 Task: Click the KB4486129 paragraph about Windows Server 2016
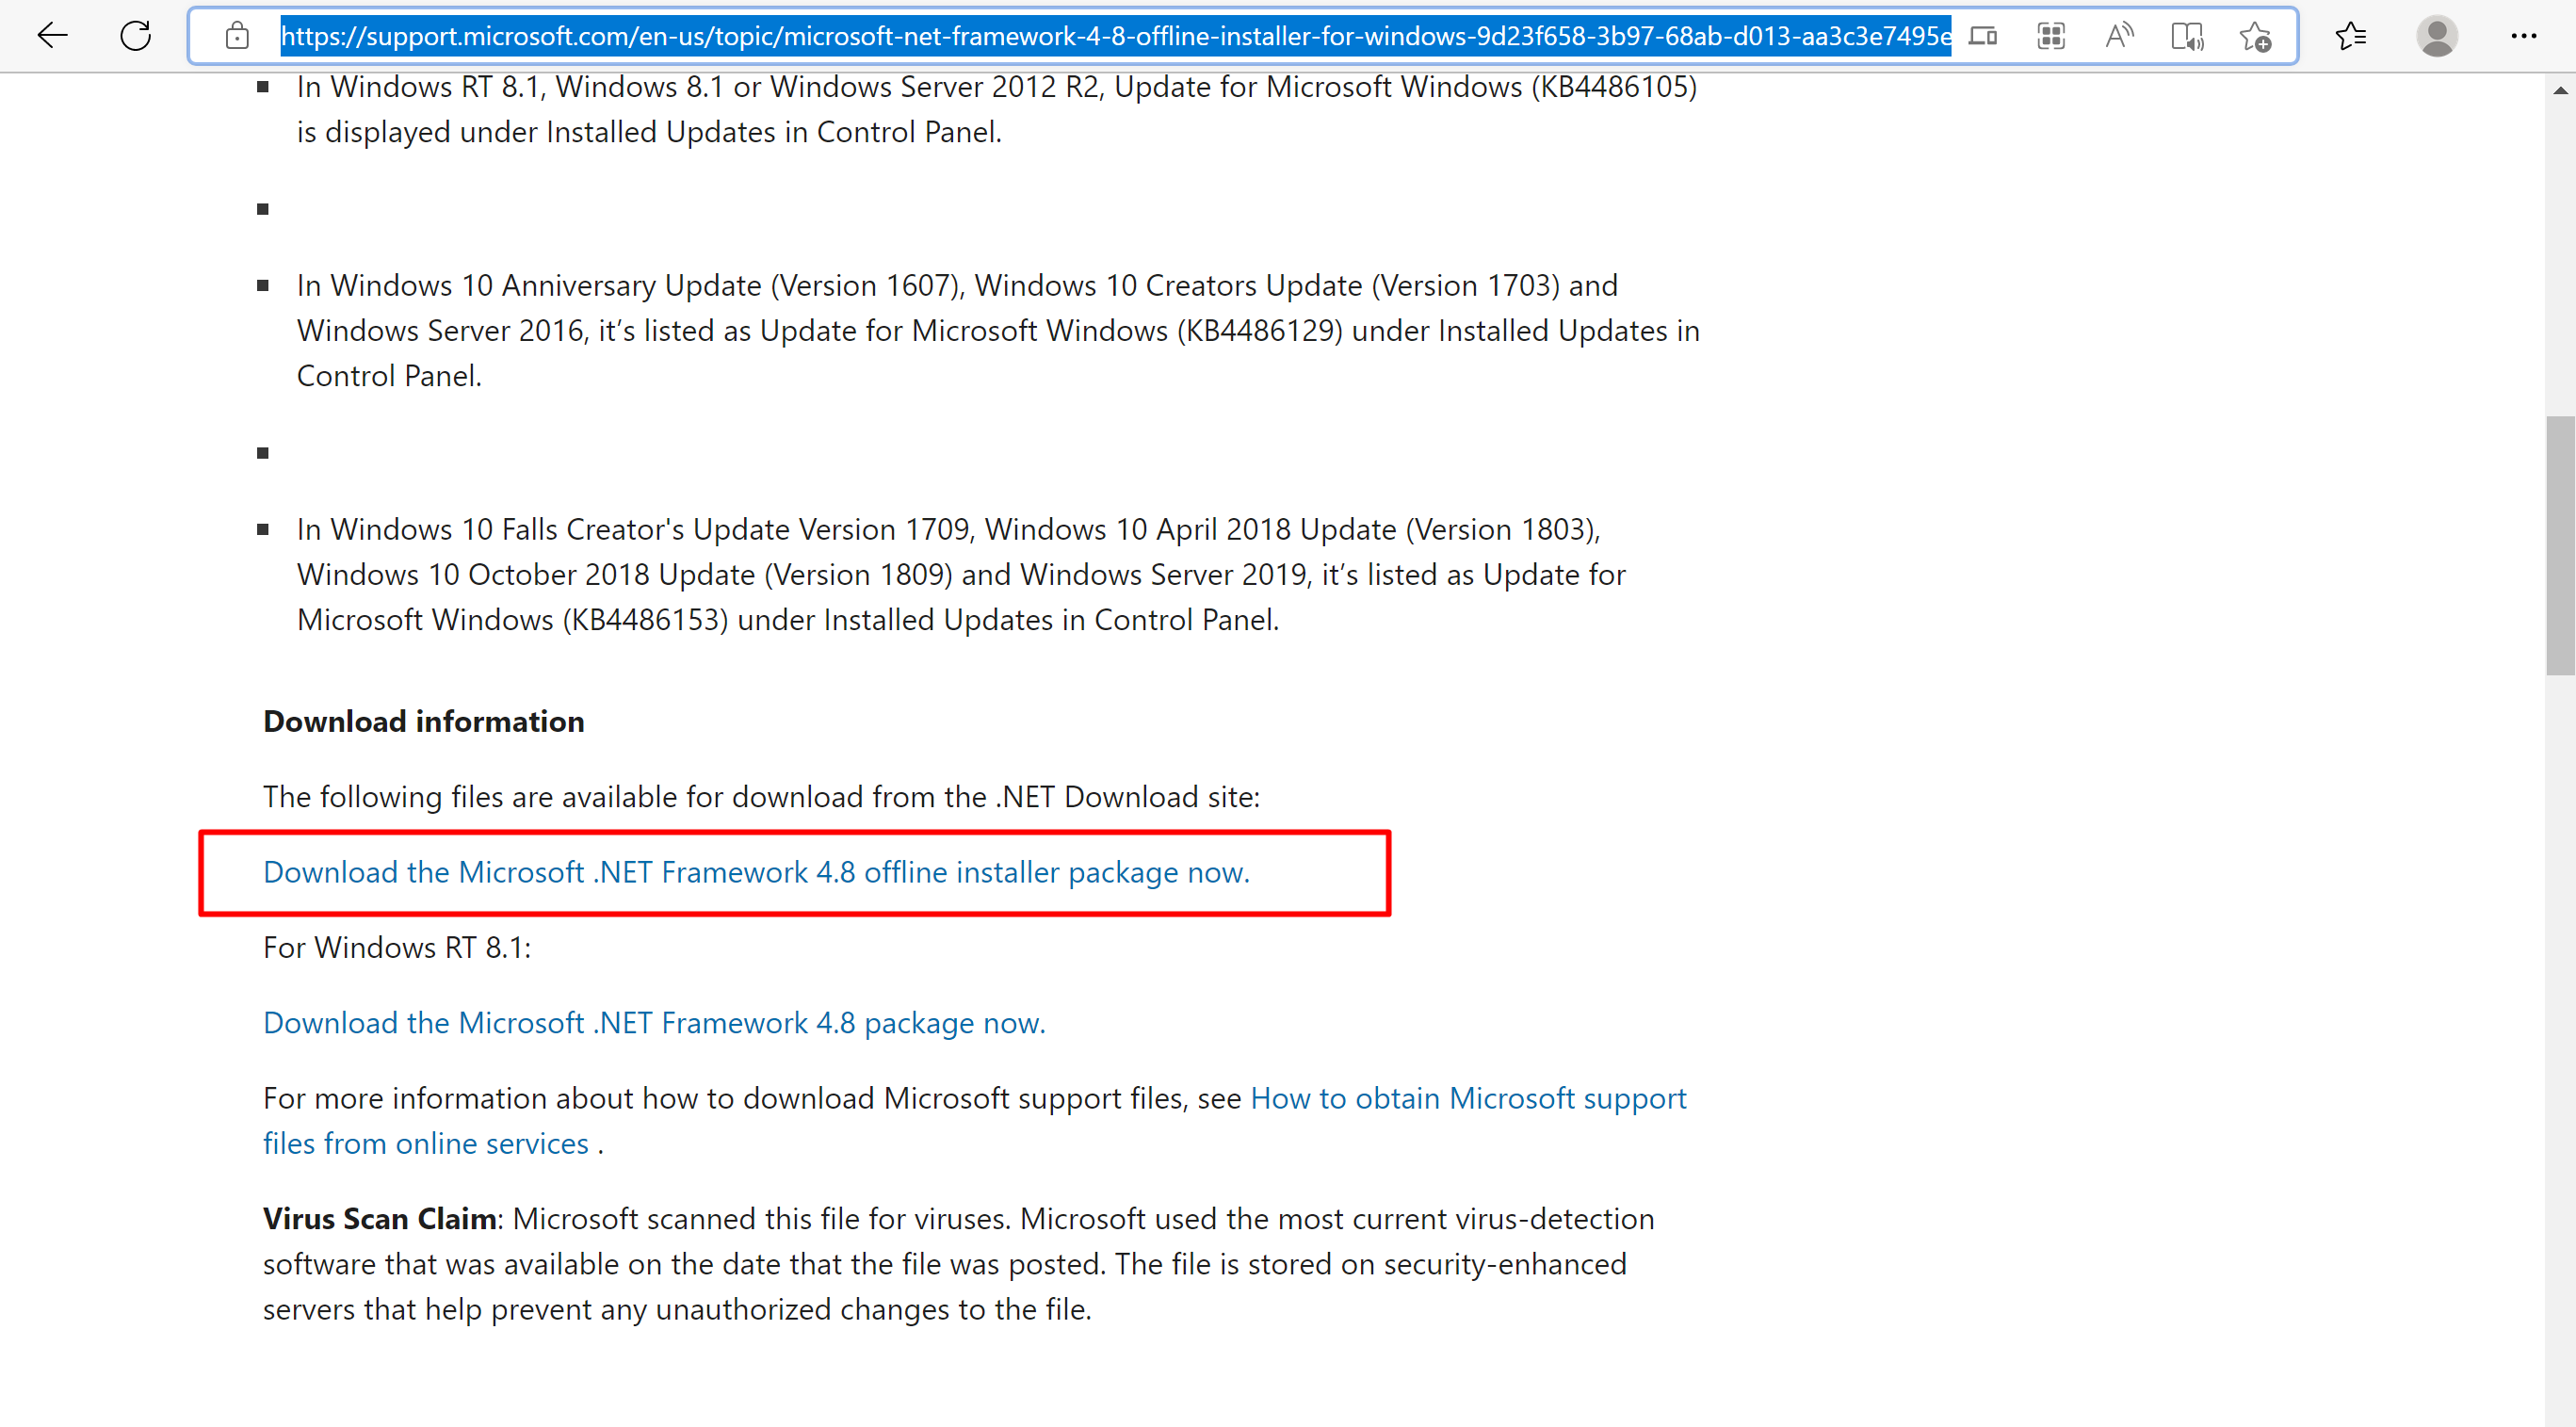[998, 330]
